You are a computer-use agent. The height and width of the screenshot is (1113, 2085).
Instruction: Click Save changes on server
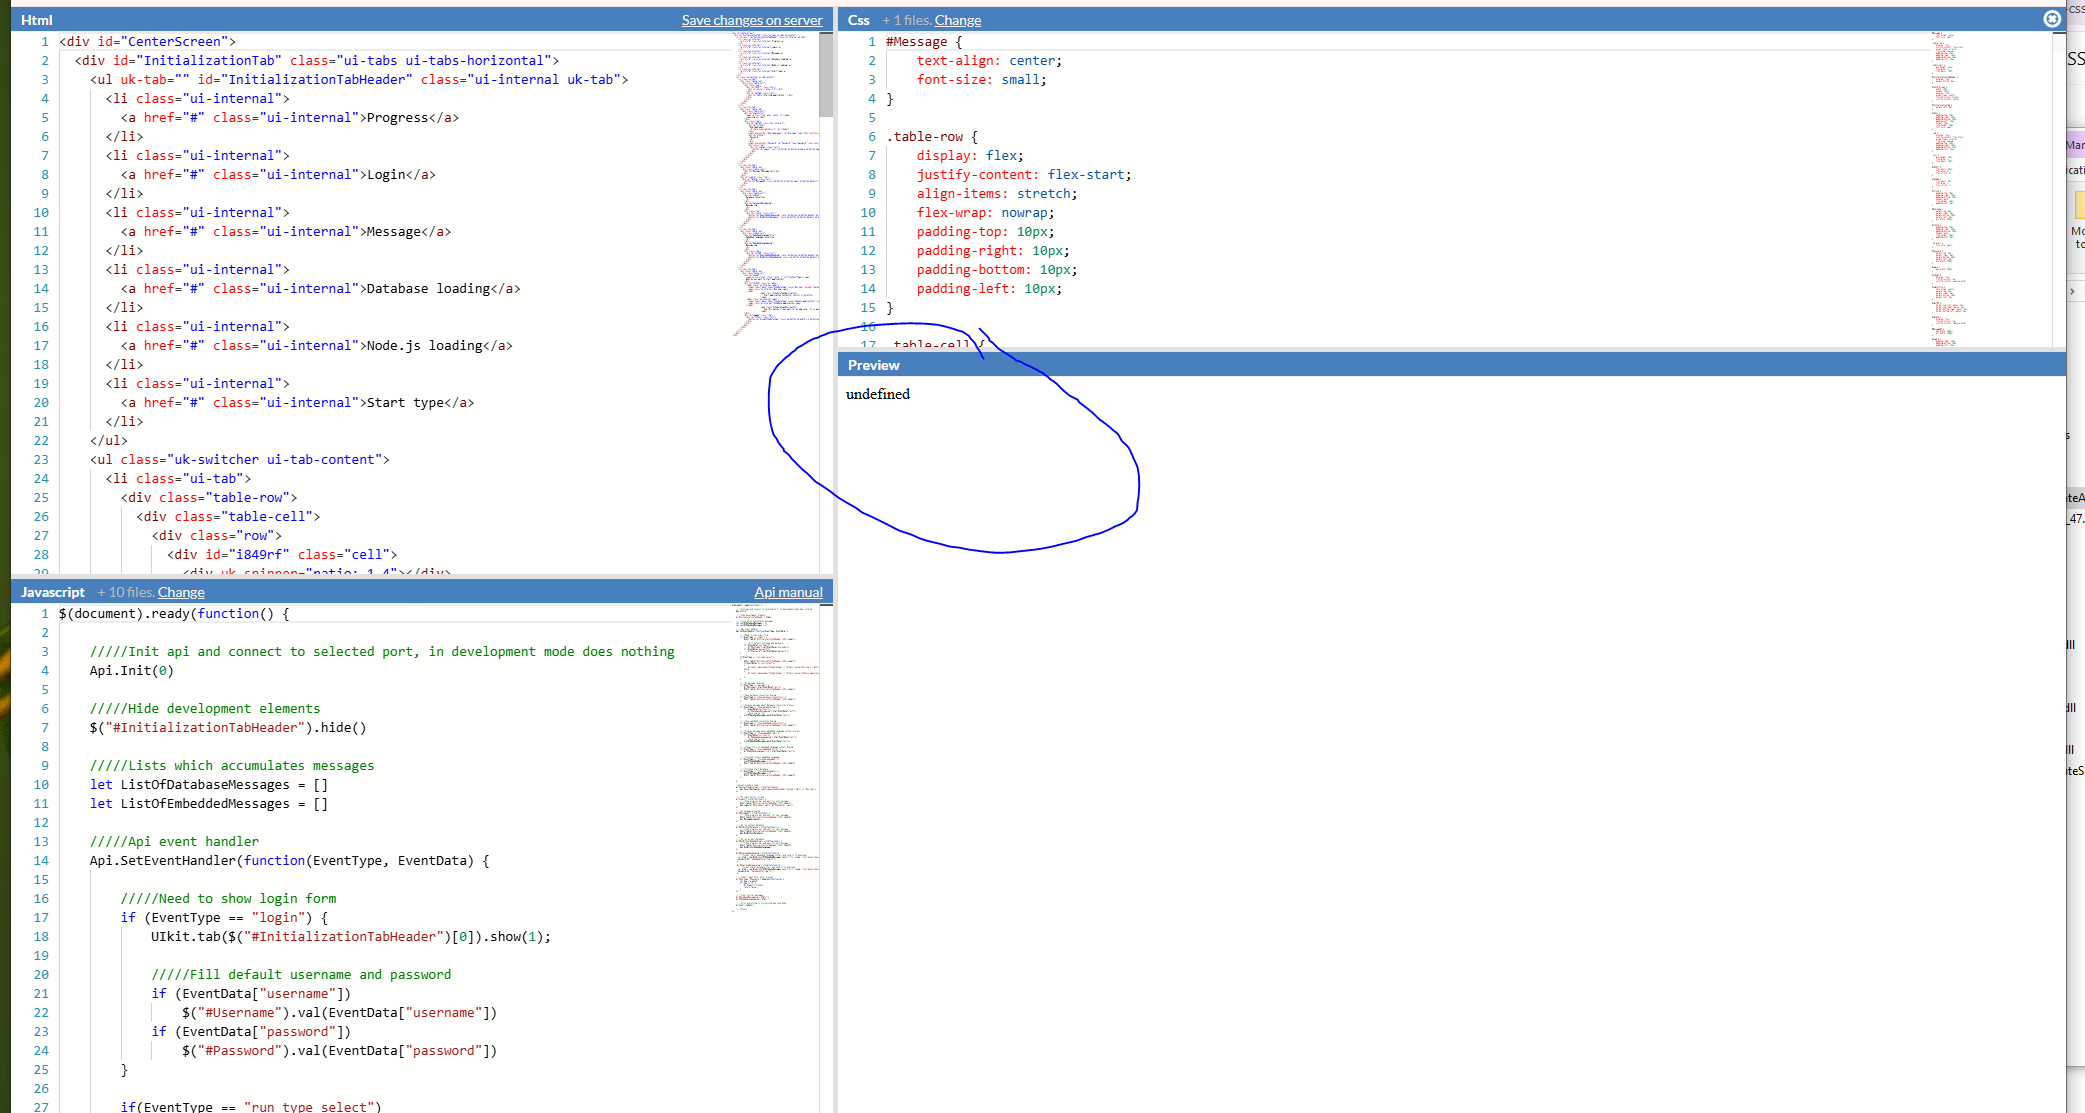(751, 20)
